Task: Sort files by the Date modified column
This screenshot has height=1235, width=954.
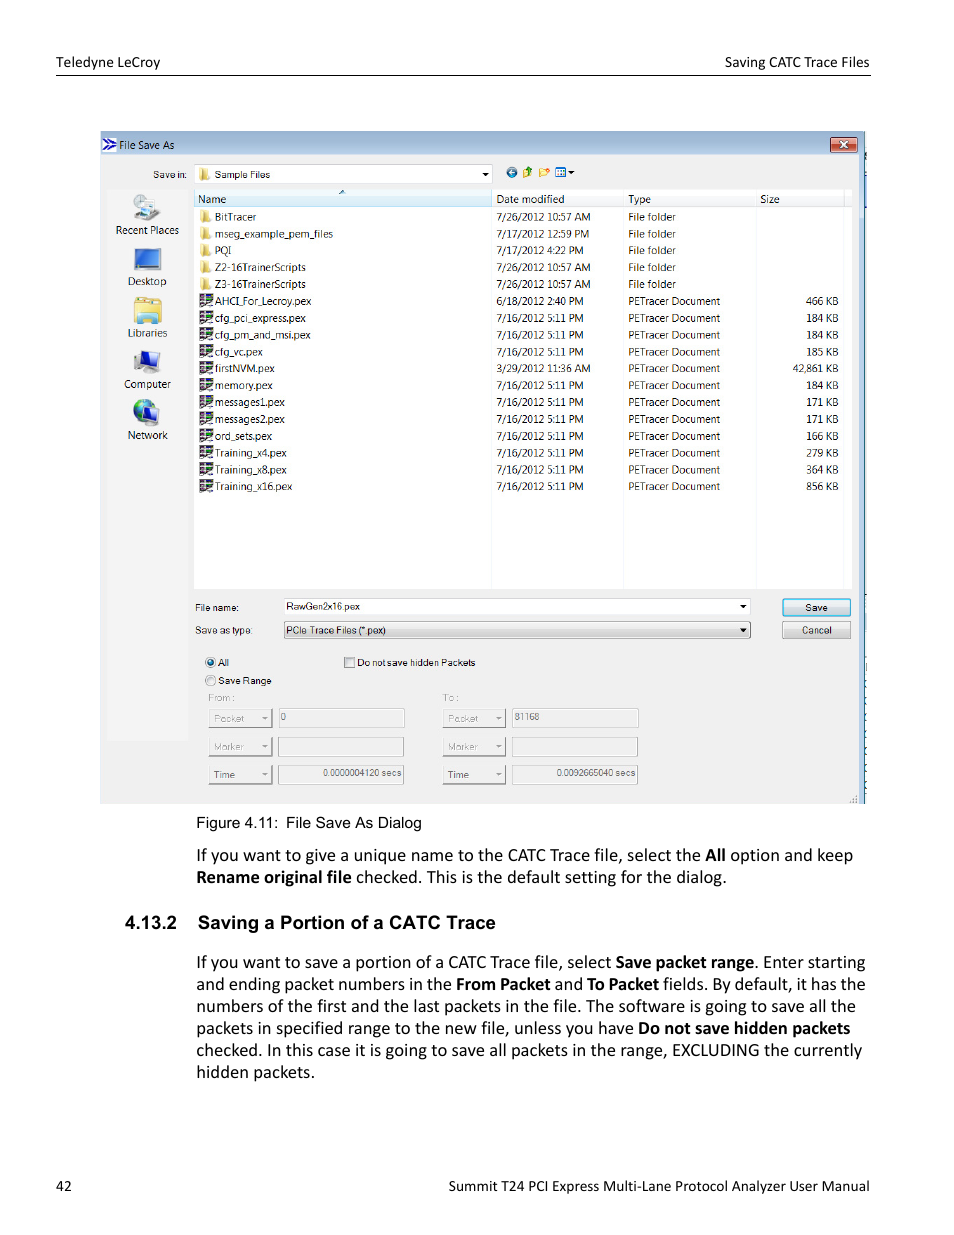Action: point(530,198)
